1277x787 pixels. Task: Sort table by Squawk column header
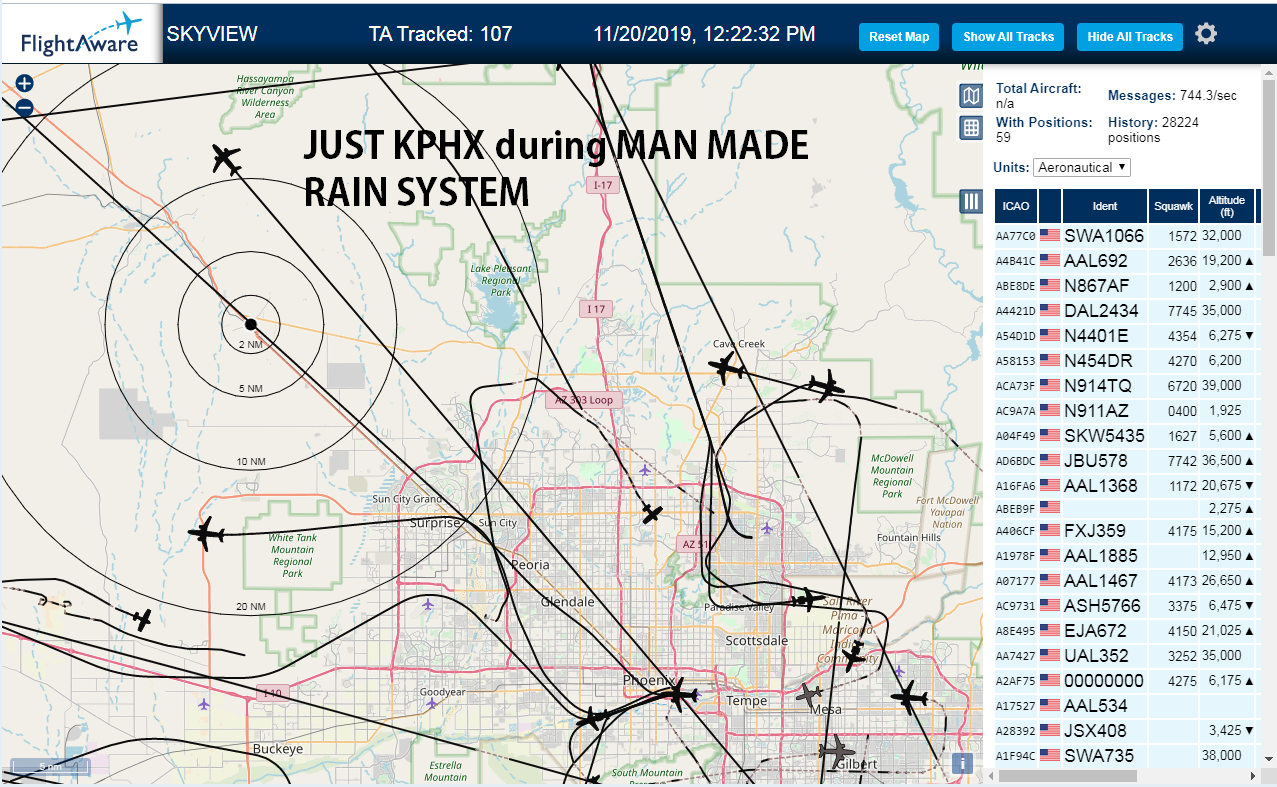point(1173,206)
